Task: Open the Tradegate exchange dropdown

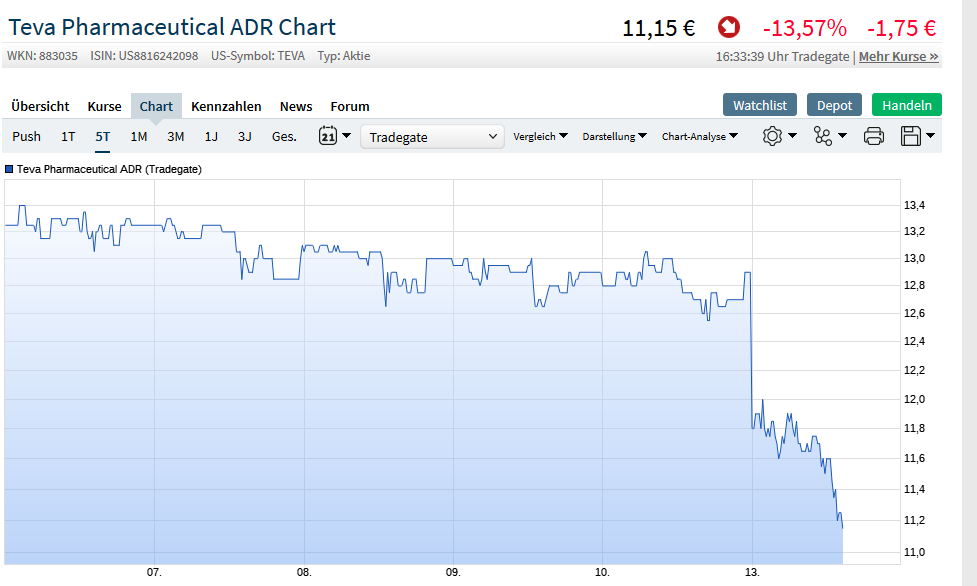Action: tap(432, 137)
